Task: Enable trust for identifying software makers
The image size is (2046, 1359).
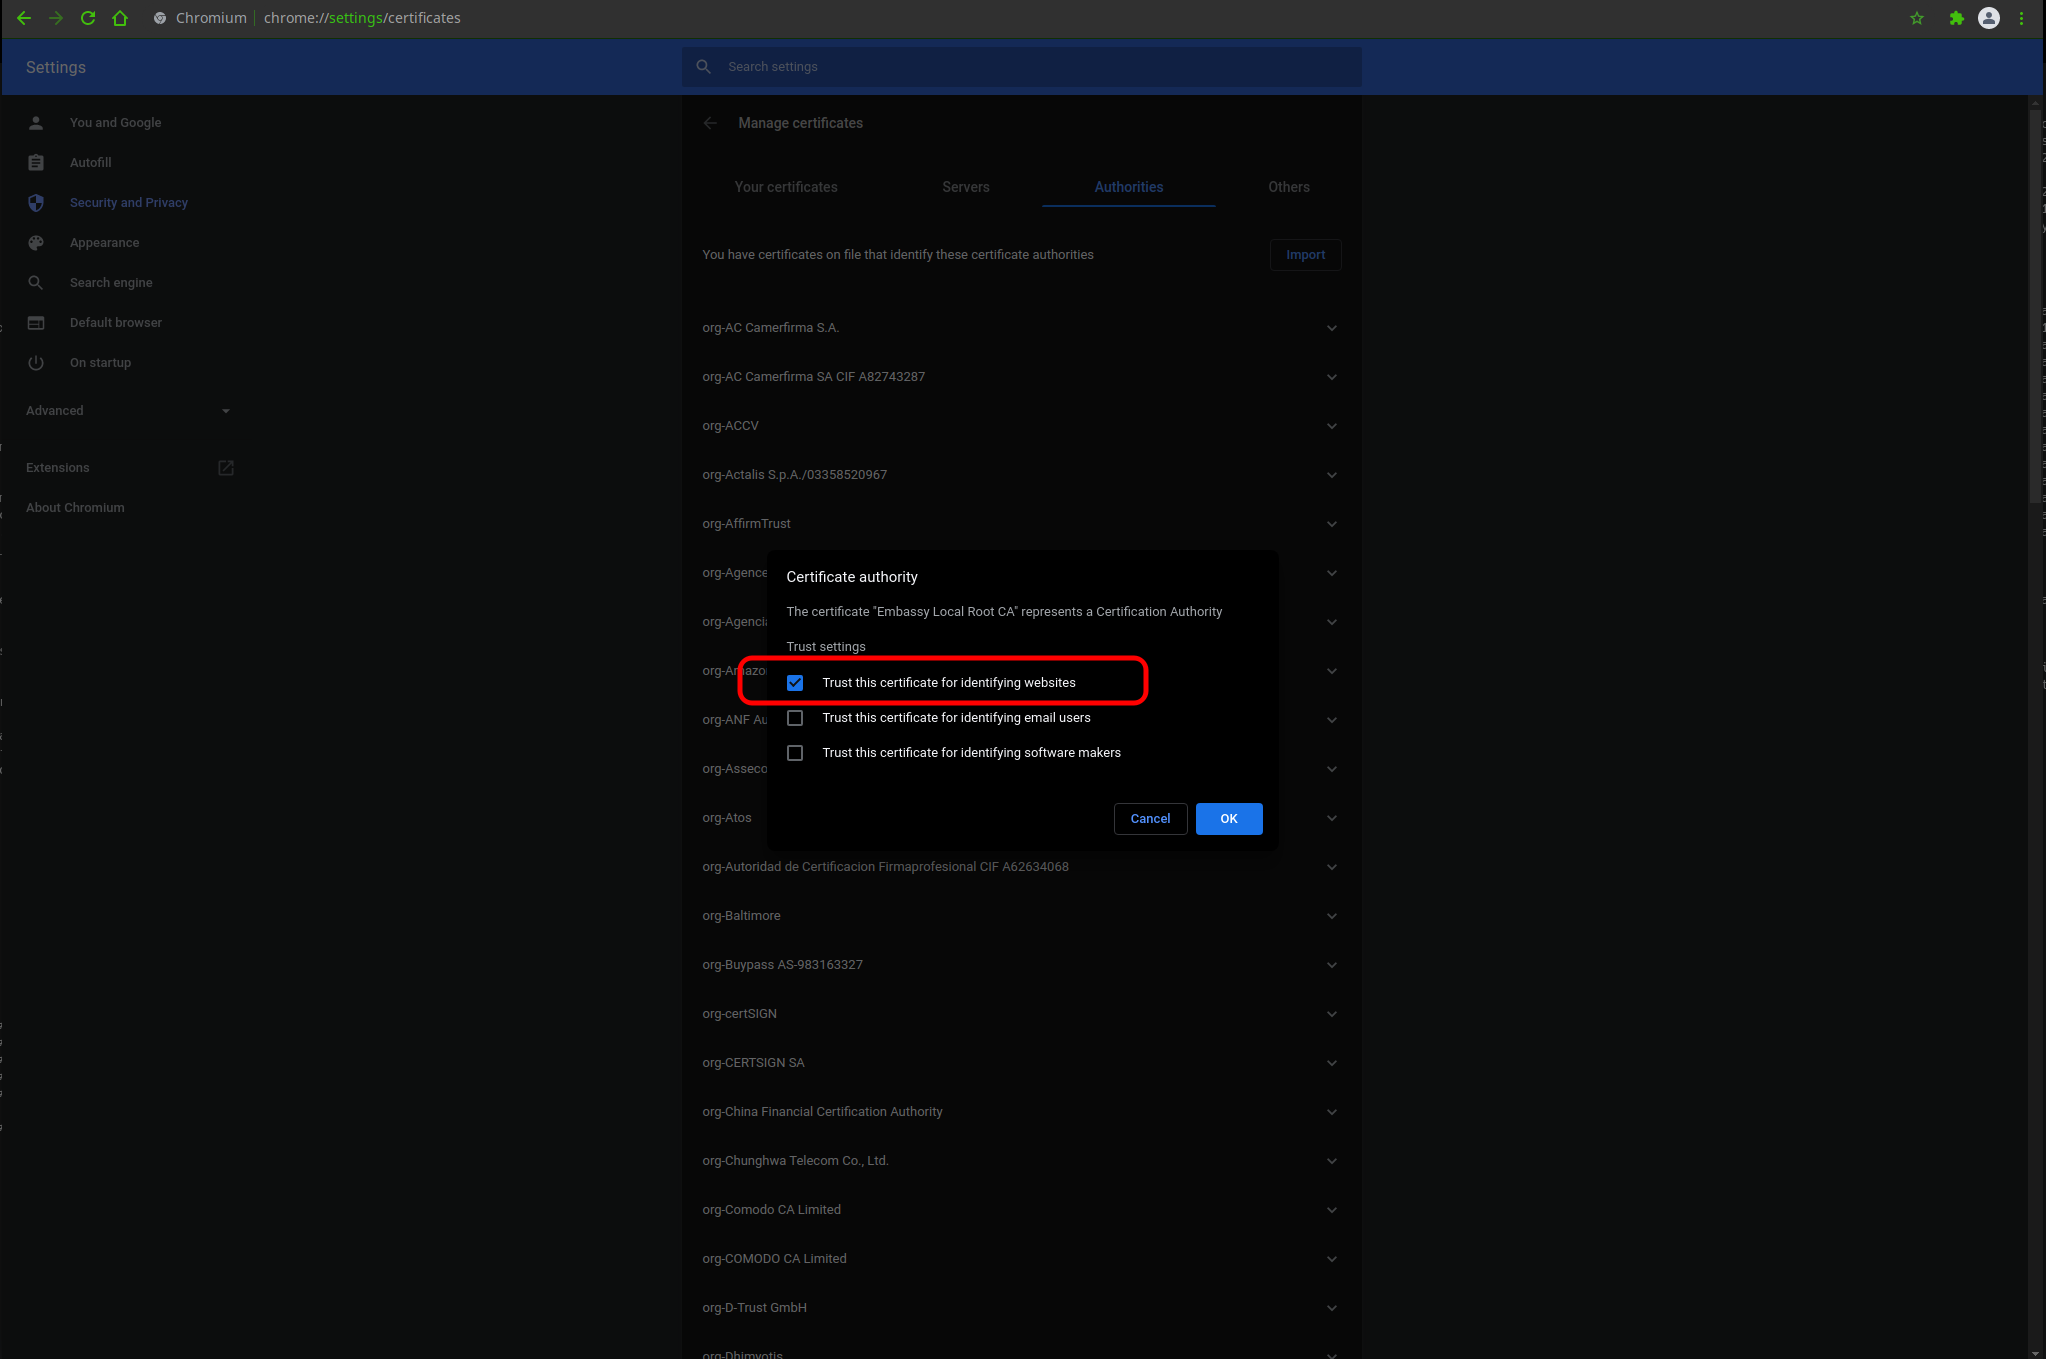Action: pyautogui.click(x=795, y=753)
